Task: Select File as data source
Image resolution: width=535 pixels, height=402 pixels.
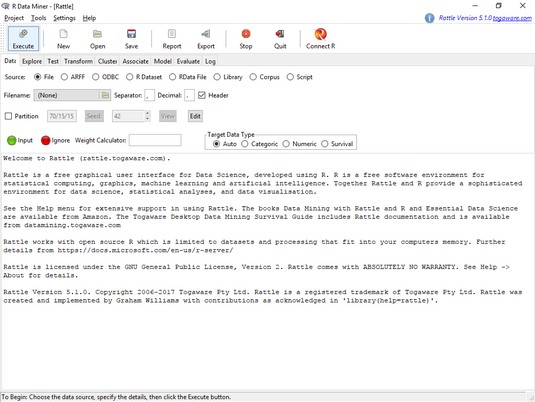Action: [38, 77]
